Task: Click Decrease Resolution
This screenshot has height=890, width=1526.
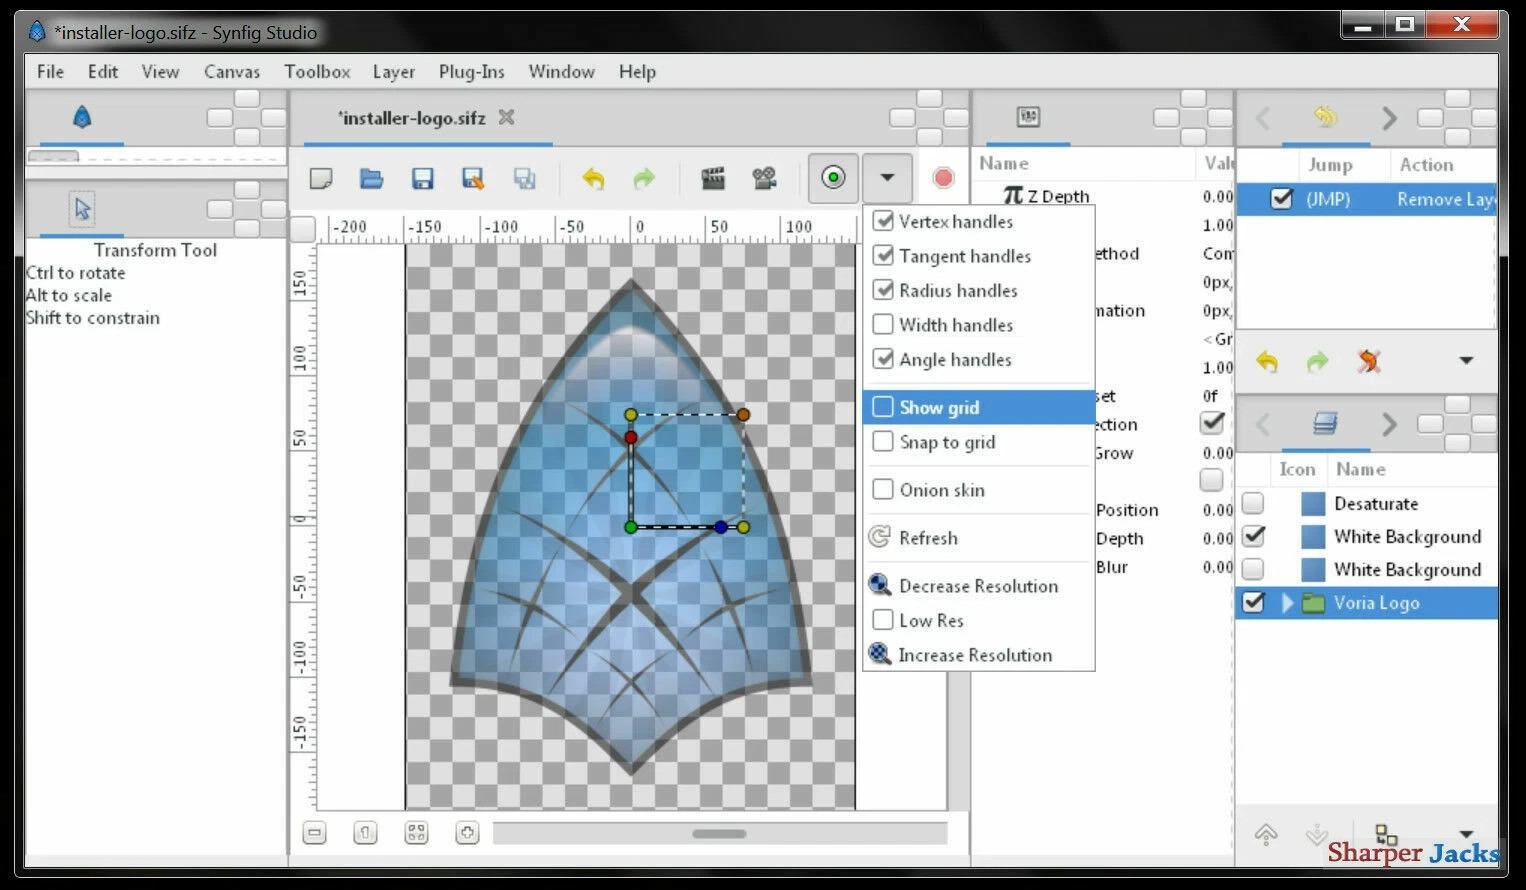Action: point(979,586)
